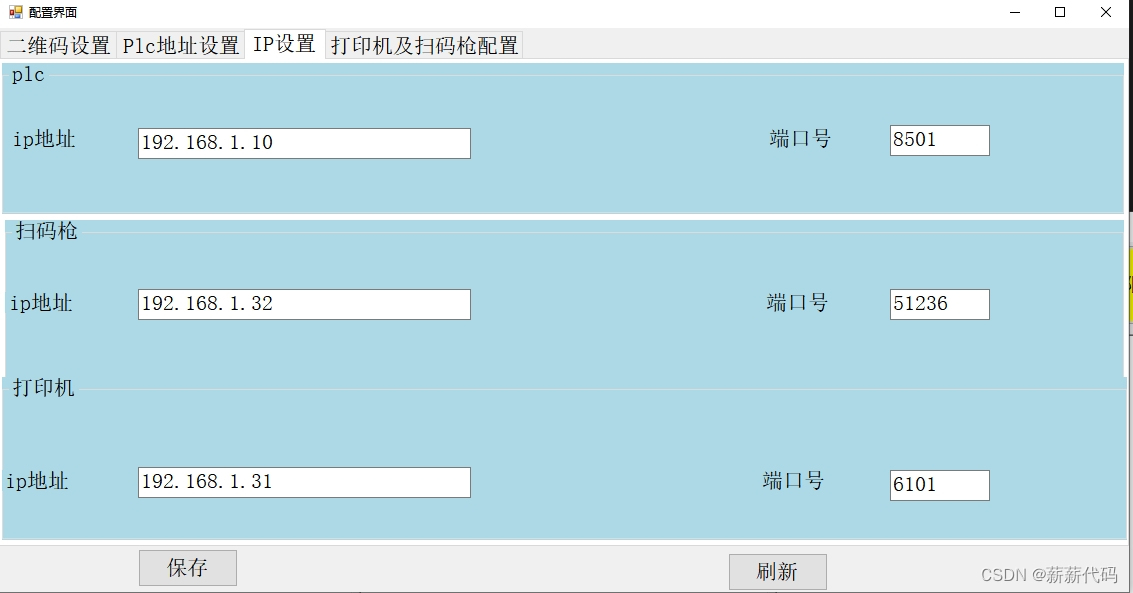
Task: Click the plc 端口号 field showing 8501
Action: click(938, 140)
